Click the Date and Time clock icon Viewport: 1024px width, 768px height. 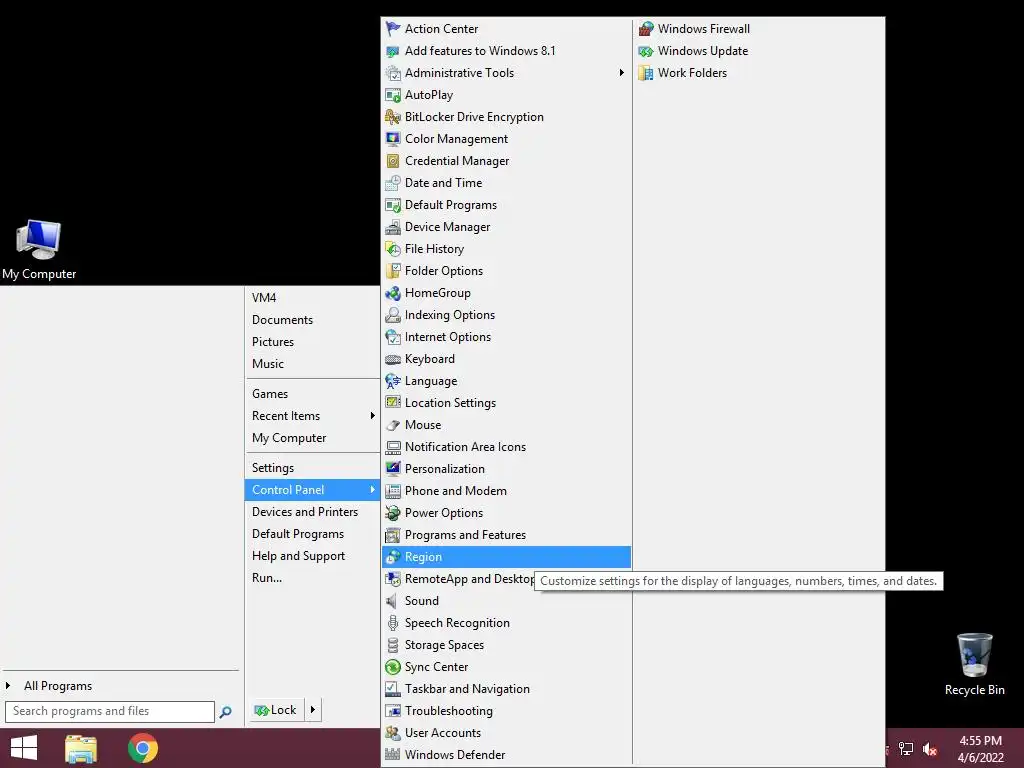click(392, 183)
